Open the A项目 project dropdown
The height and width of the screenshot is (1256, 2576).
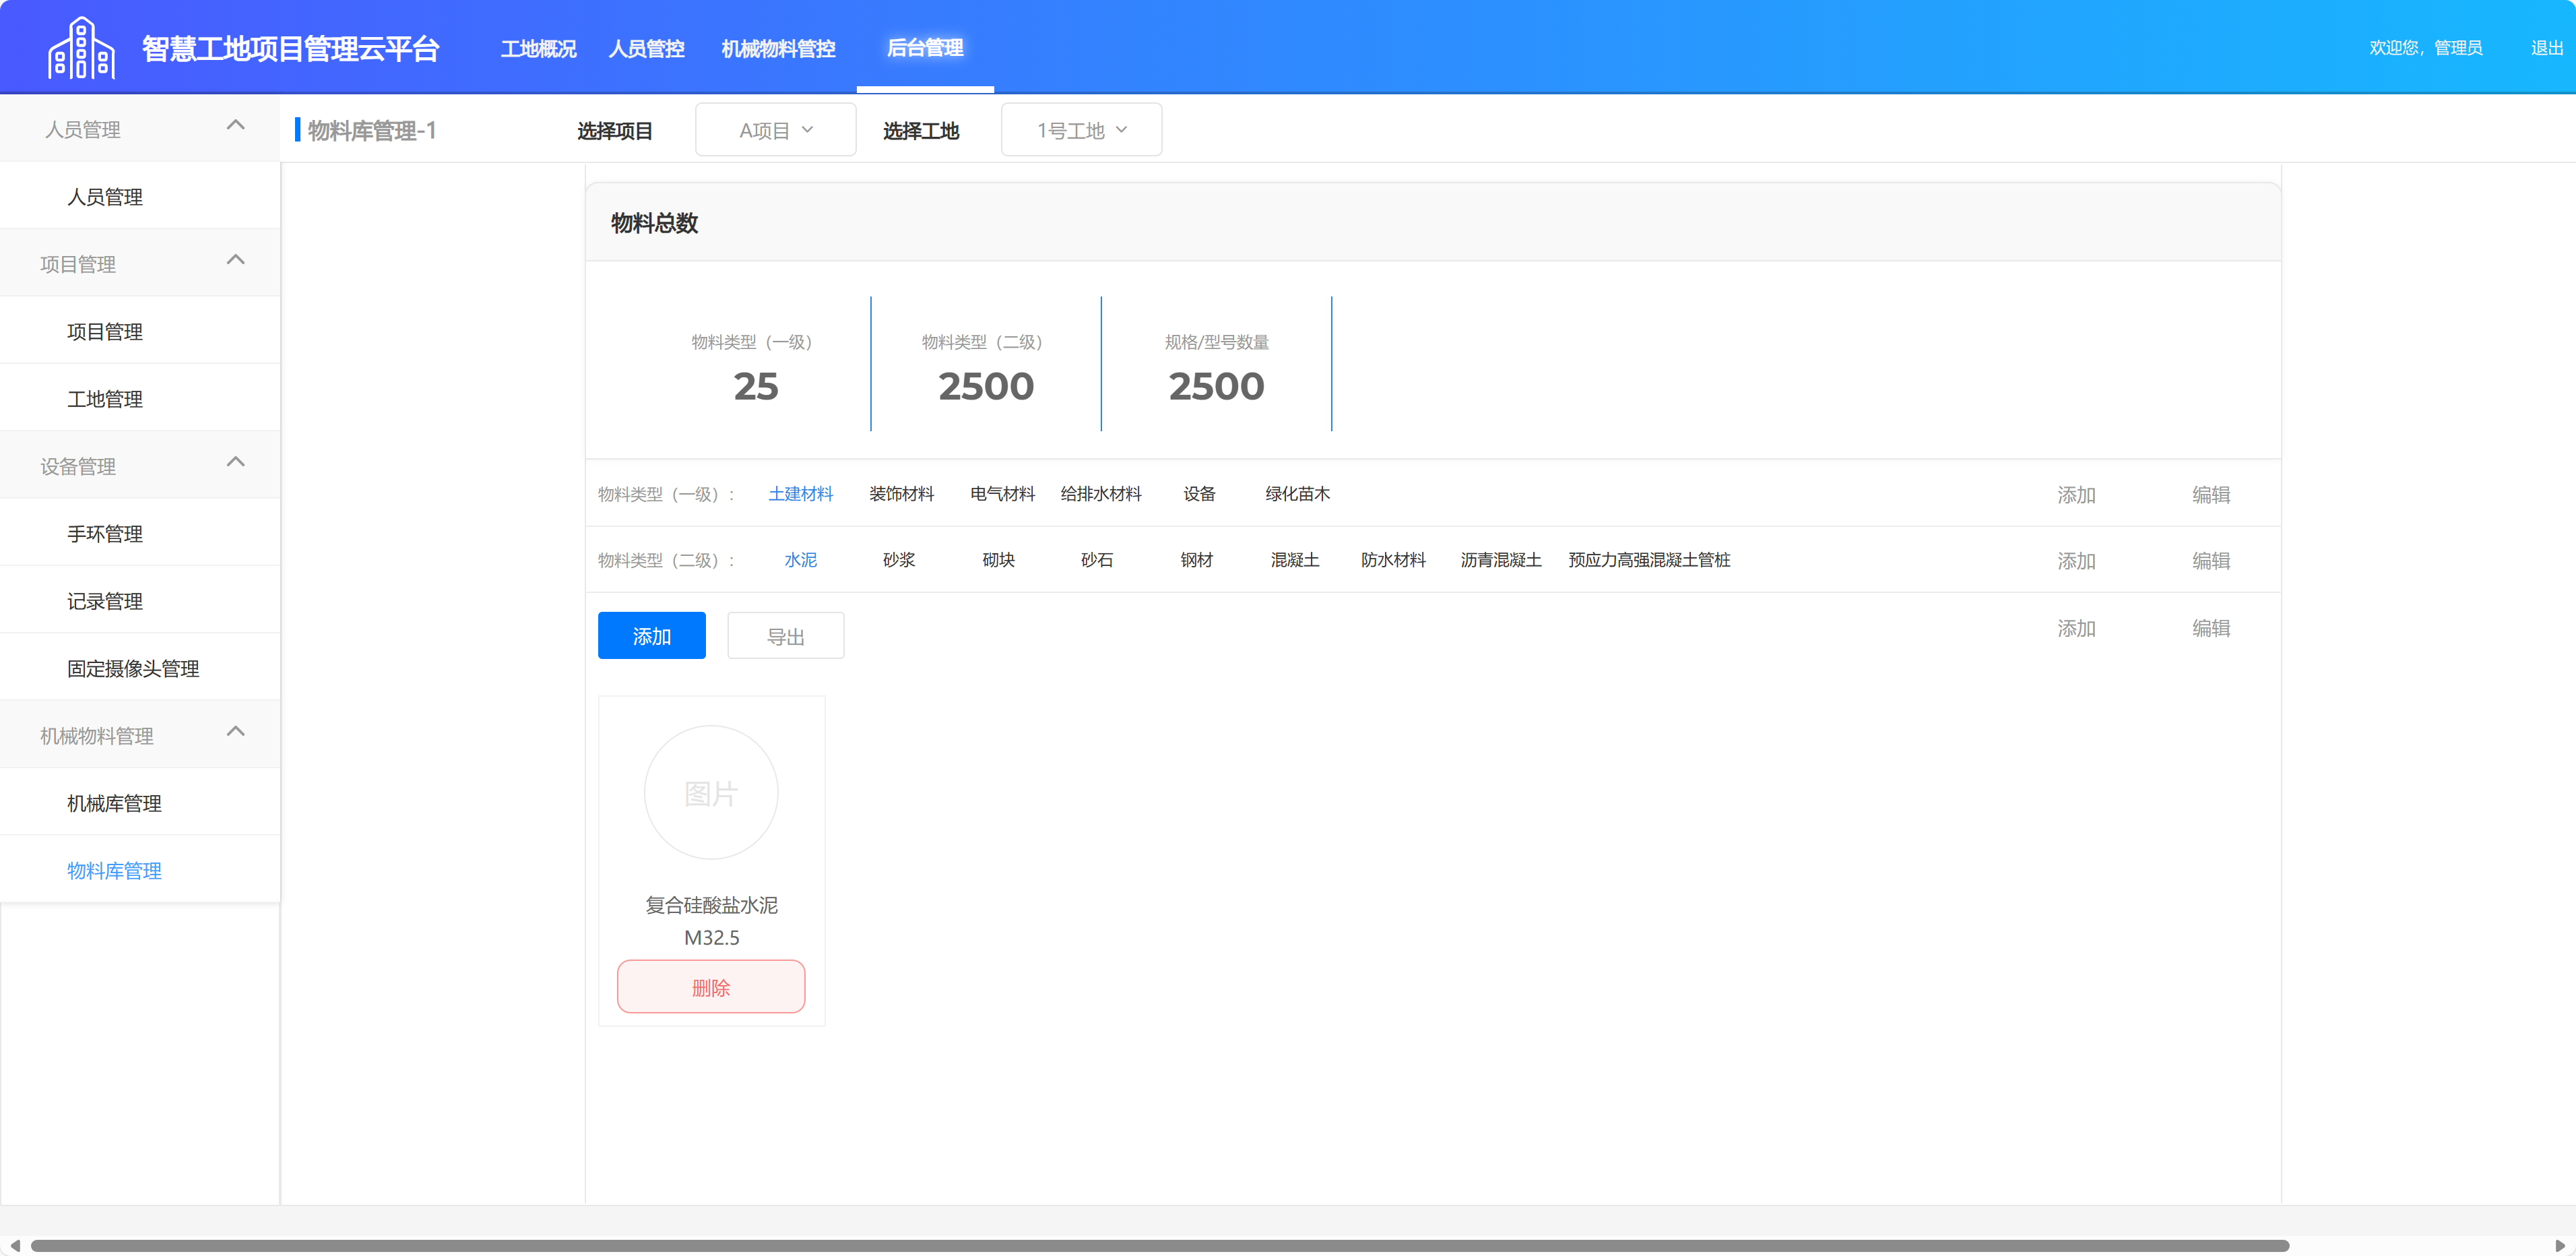click(x=776, y=130)
